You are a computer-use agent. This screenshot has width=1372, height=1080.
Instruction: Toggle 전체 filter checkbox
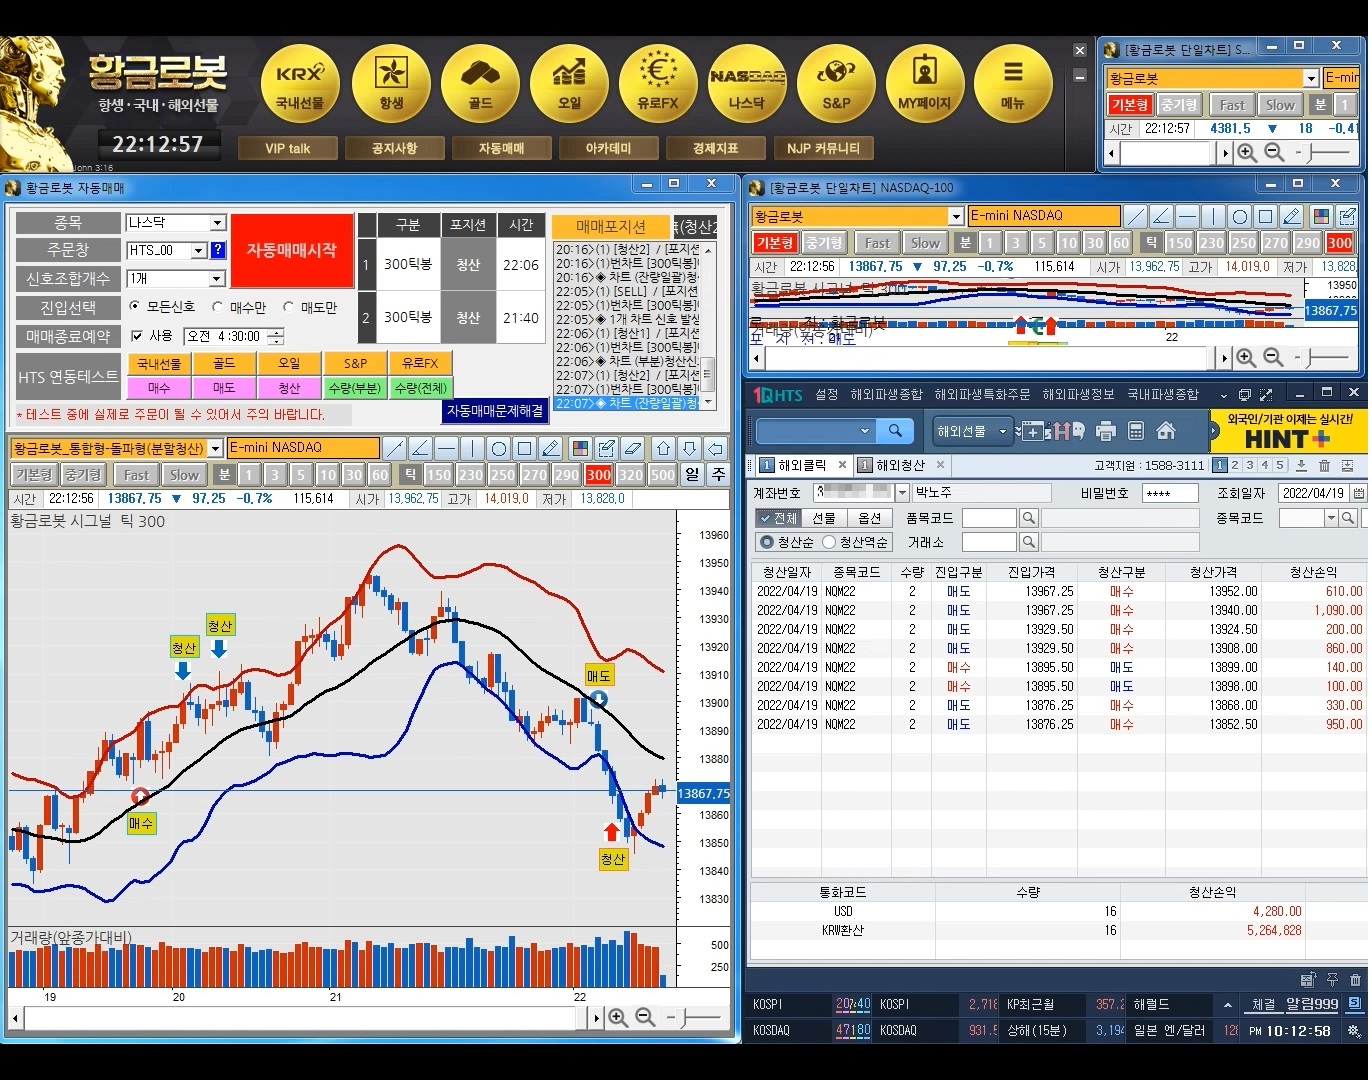coord(778,518)
